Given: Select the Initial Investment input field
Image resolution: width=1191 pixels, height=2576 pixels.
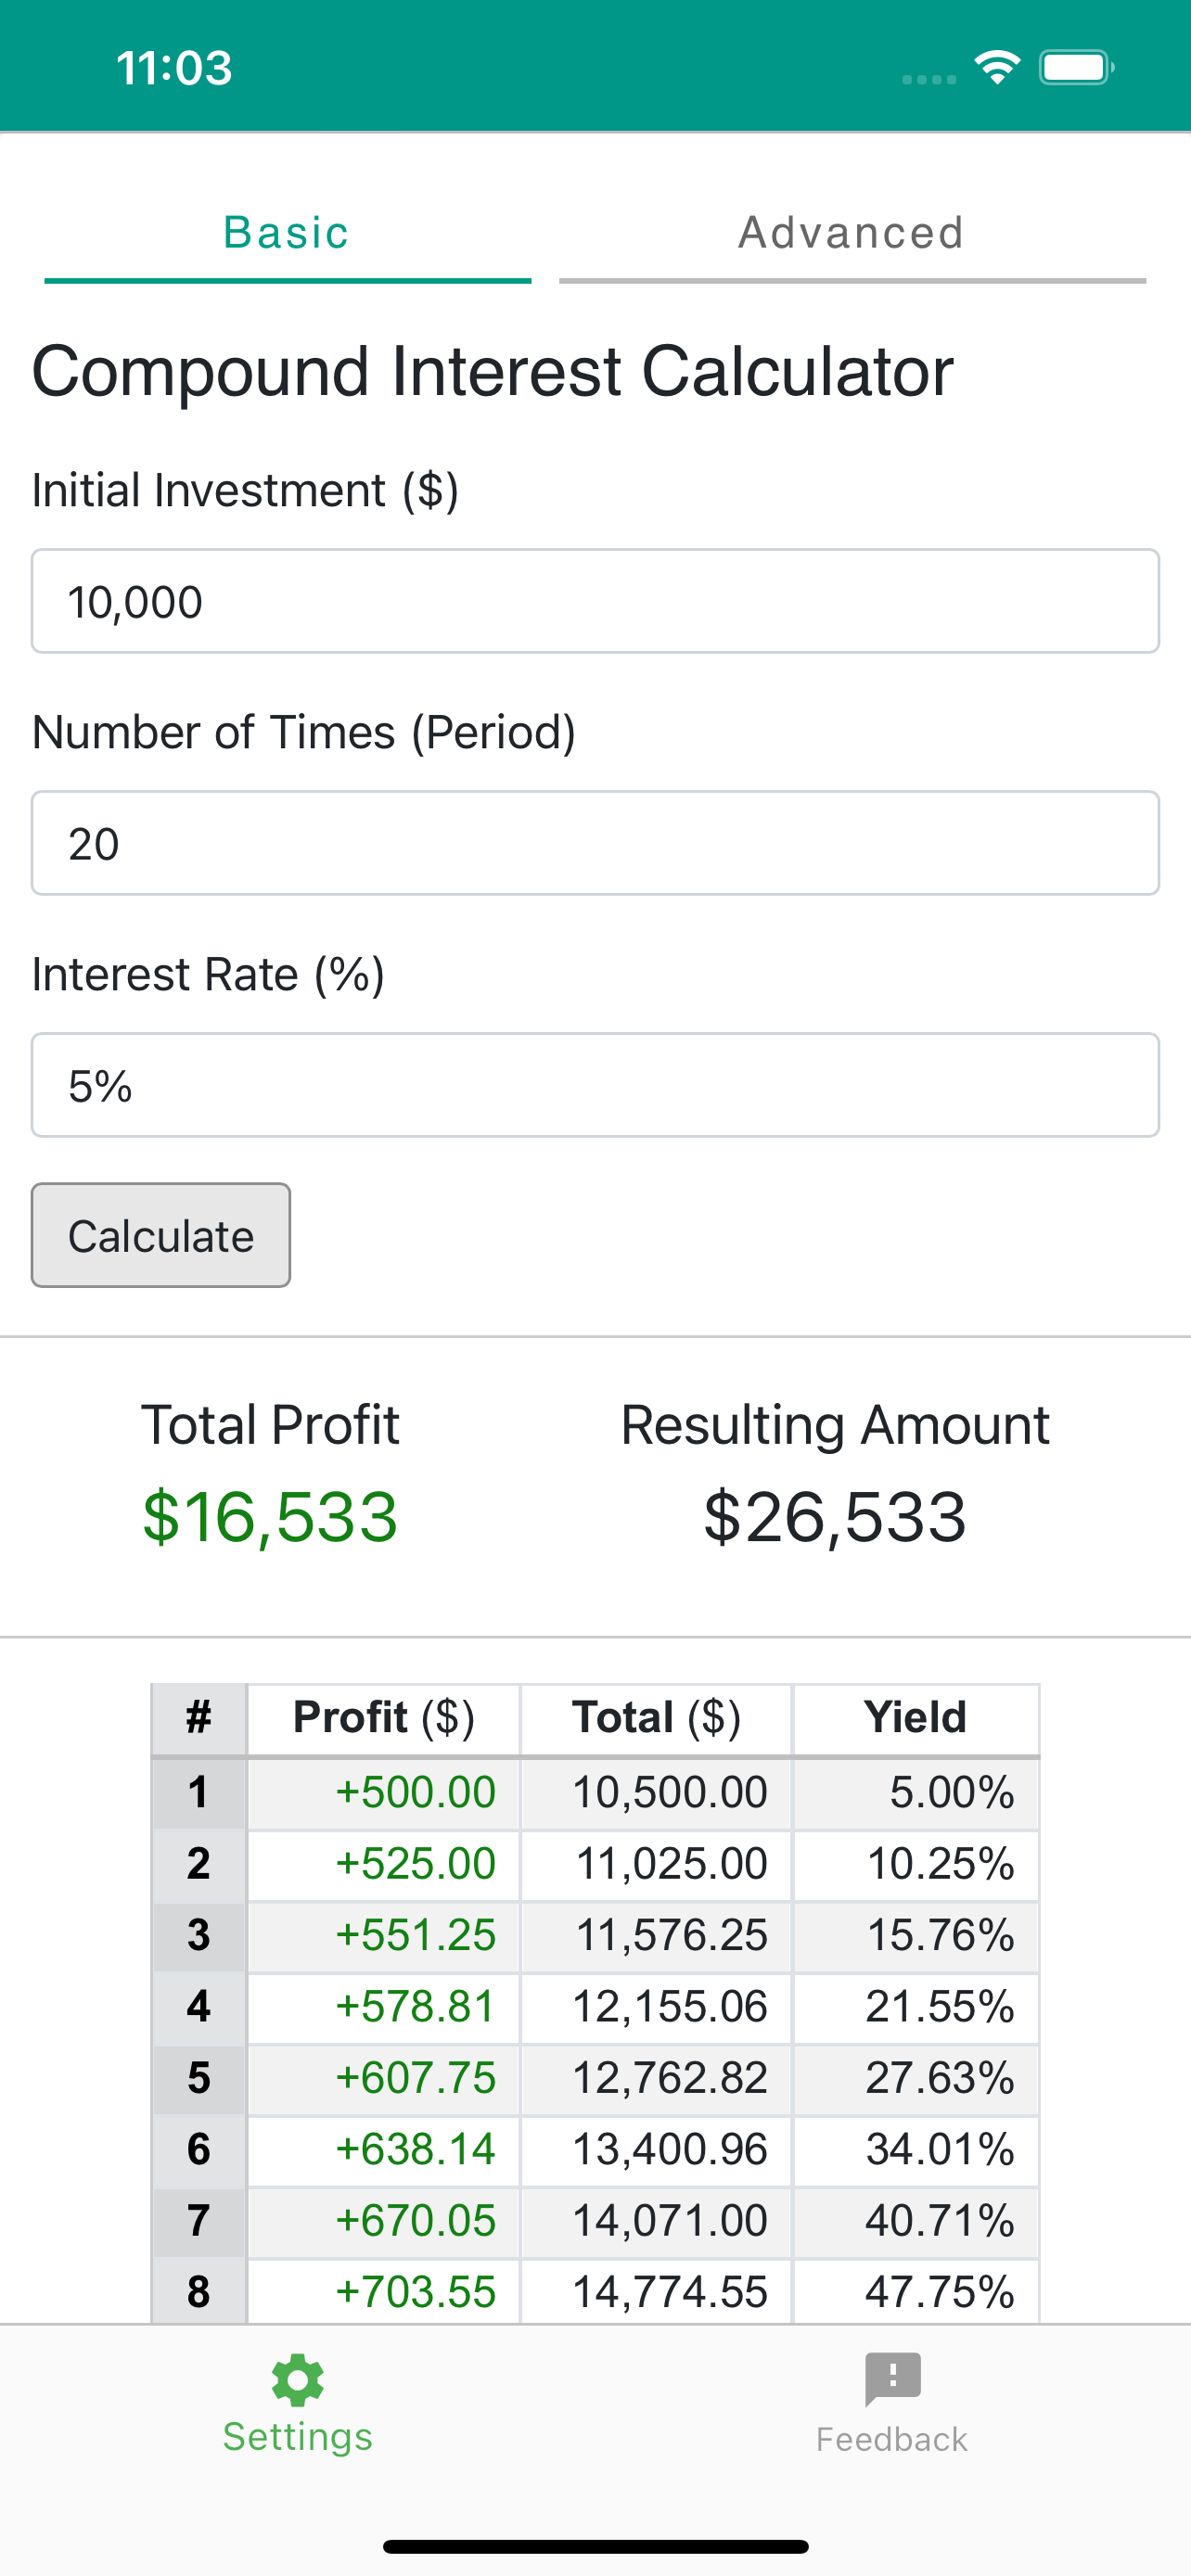Looking at the screenshot, I should (x=595, y=601).
